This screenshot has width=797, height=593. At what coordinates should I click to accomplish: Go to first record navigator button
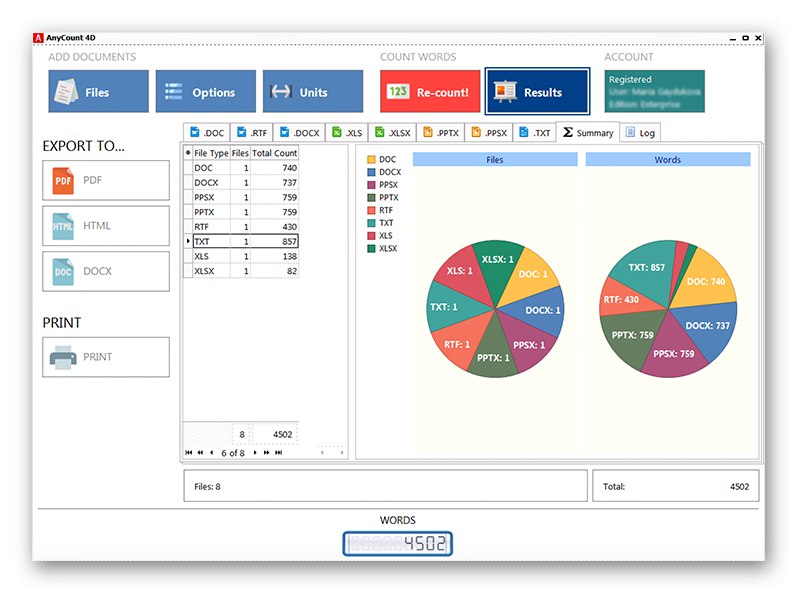click(x=189, y=452)
